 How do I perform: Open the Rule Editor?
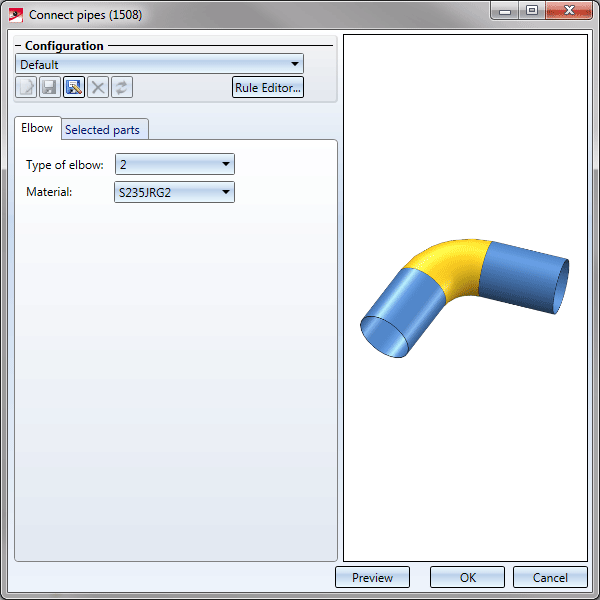click(267, 87)
